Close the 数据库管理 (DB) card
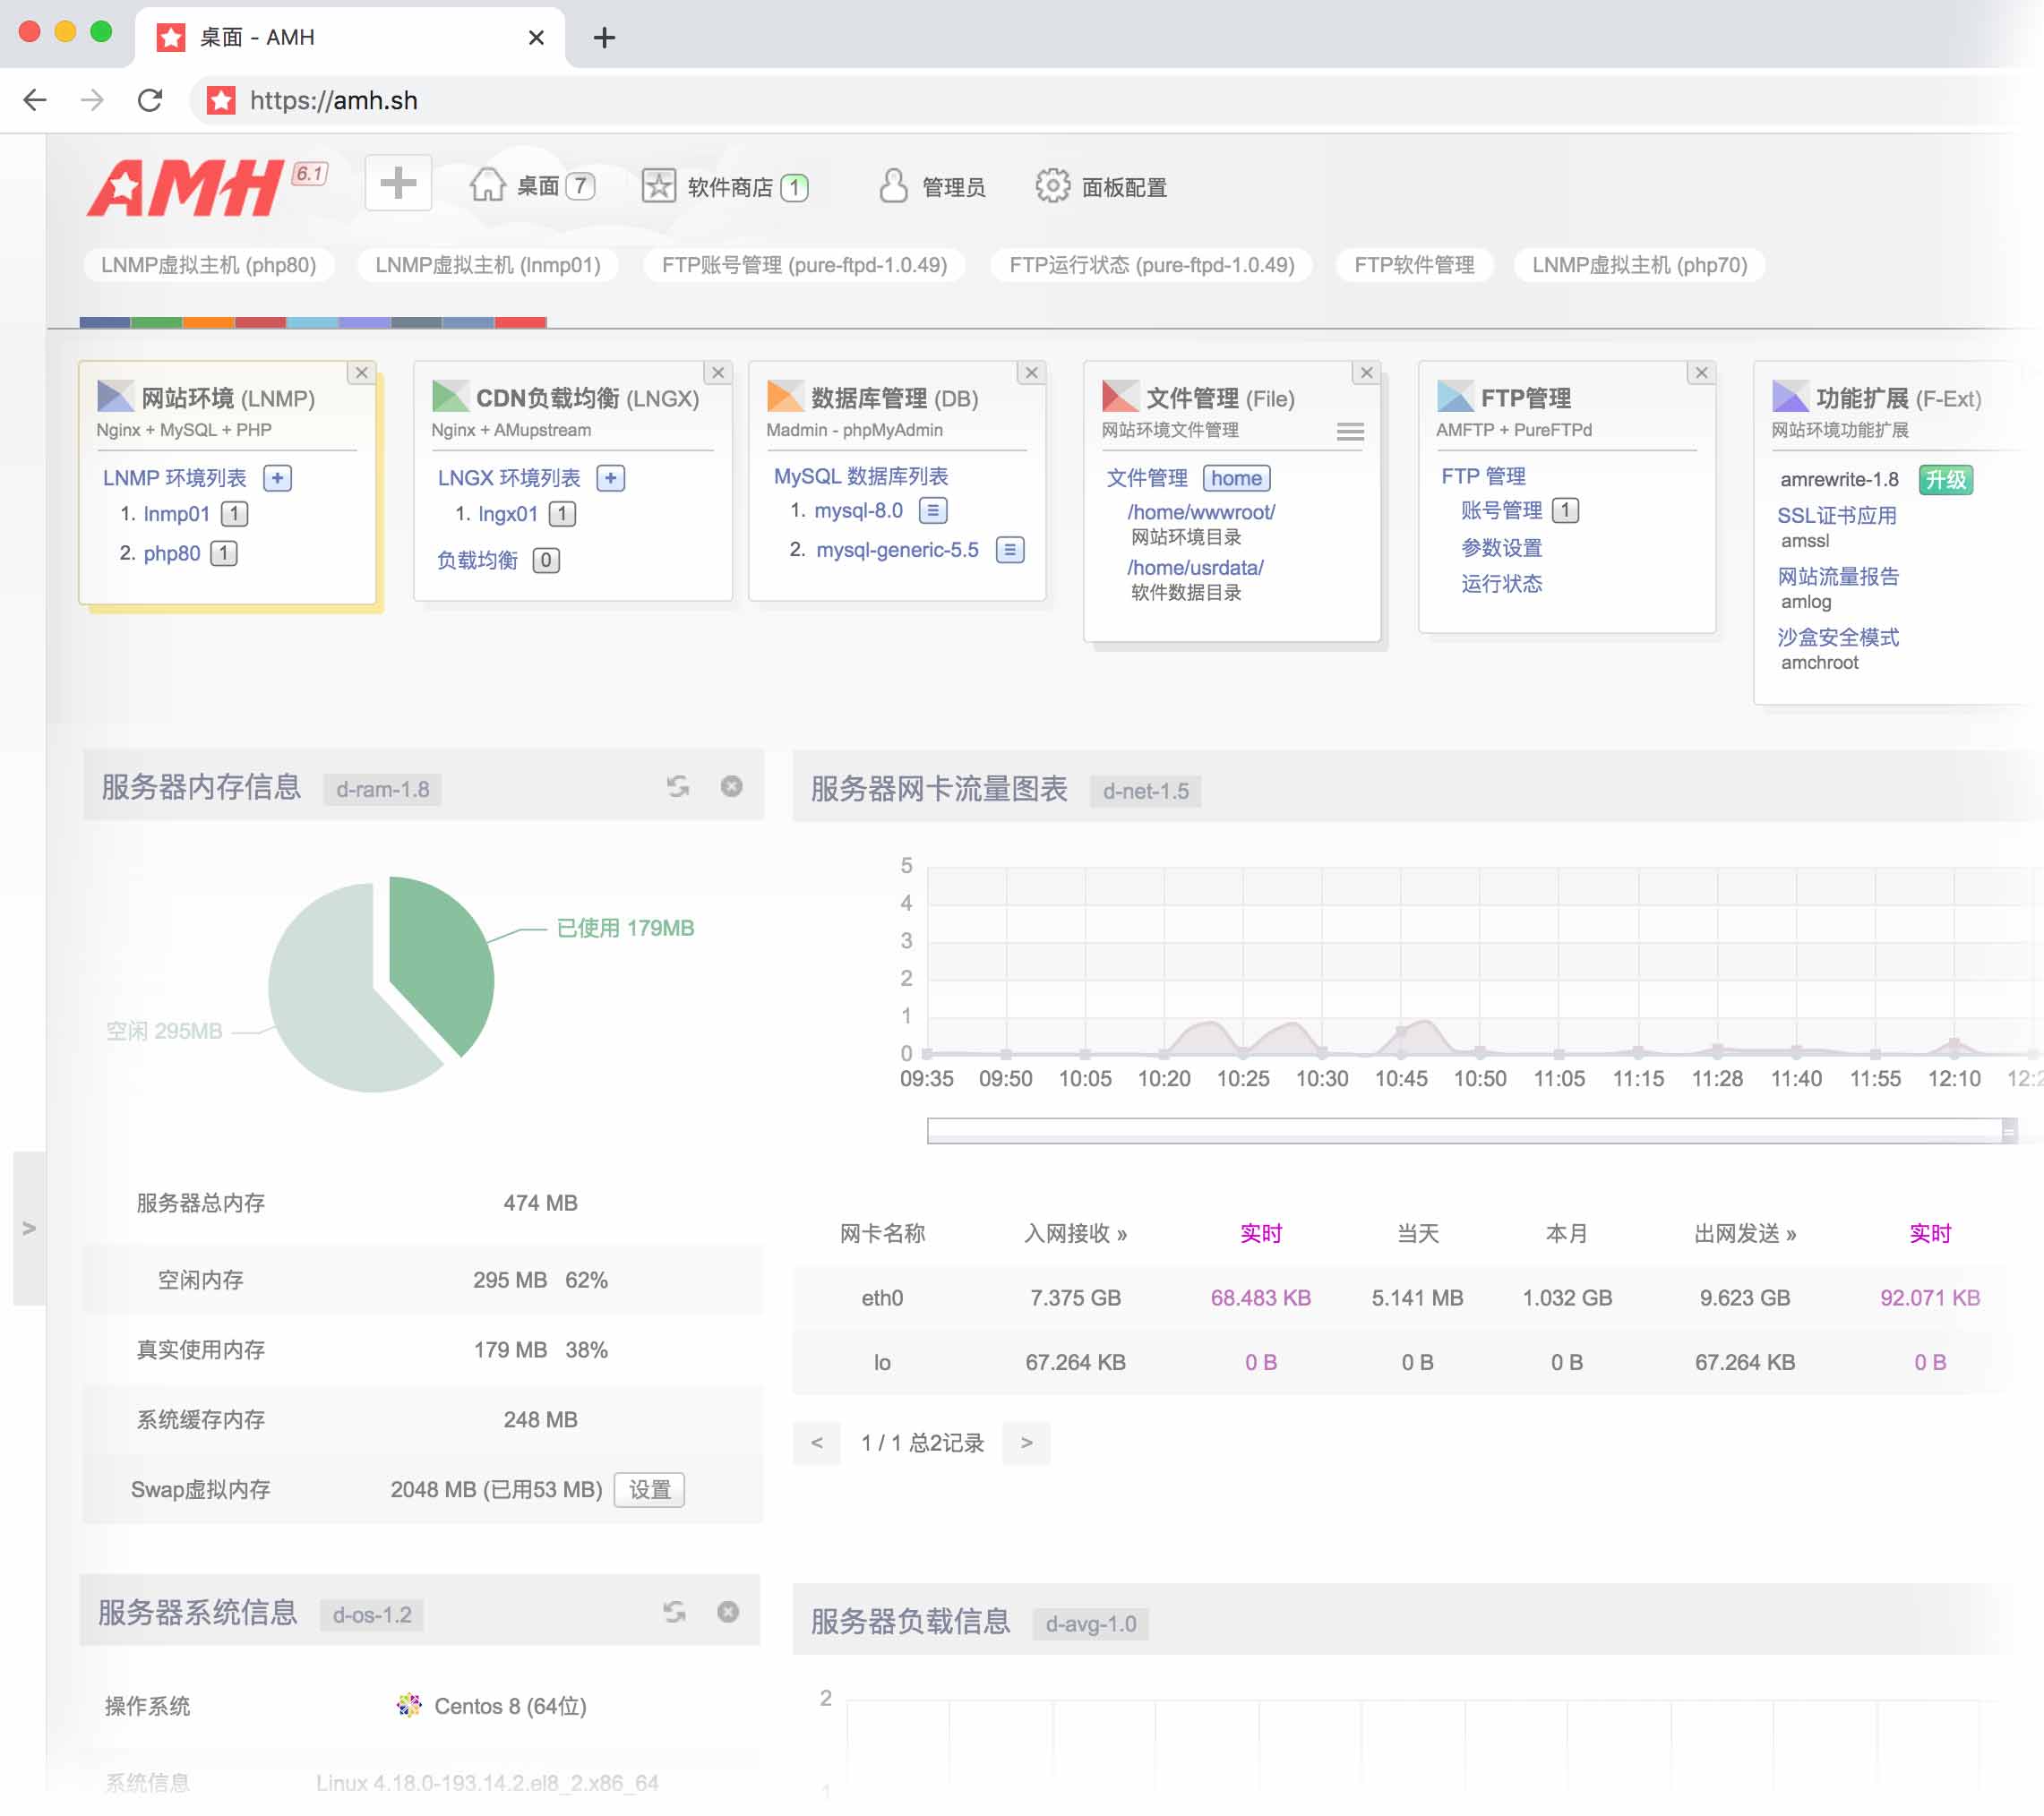 1032,372
